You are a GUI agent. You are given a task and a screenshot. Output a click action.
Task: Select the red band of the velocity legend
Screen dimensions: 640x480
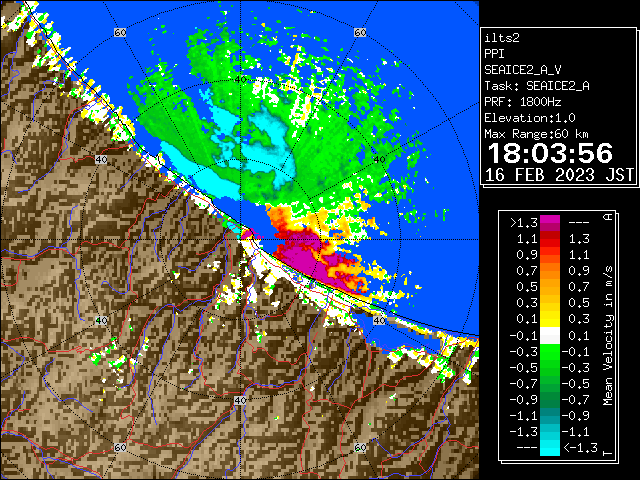(550, 239)
